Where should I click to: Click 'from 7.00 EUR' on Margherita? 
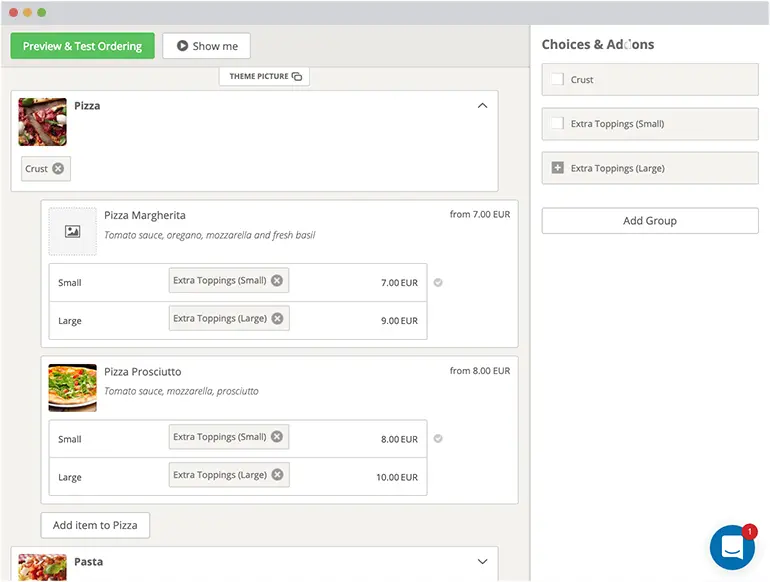(480, 214)
